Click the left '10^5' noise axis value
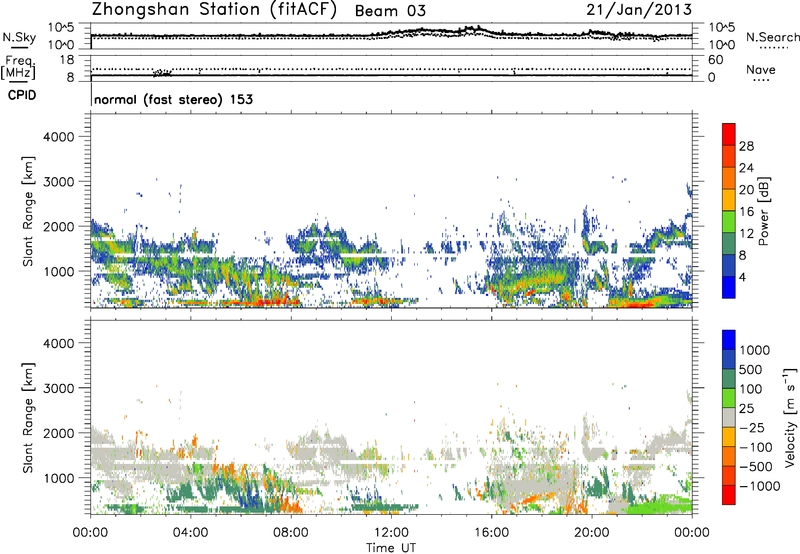This screenshot has width=800, height=554. pyautogui.click(x=61, y=28)
